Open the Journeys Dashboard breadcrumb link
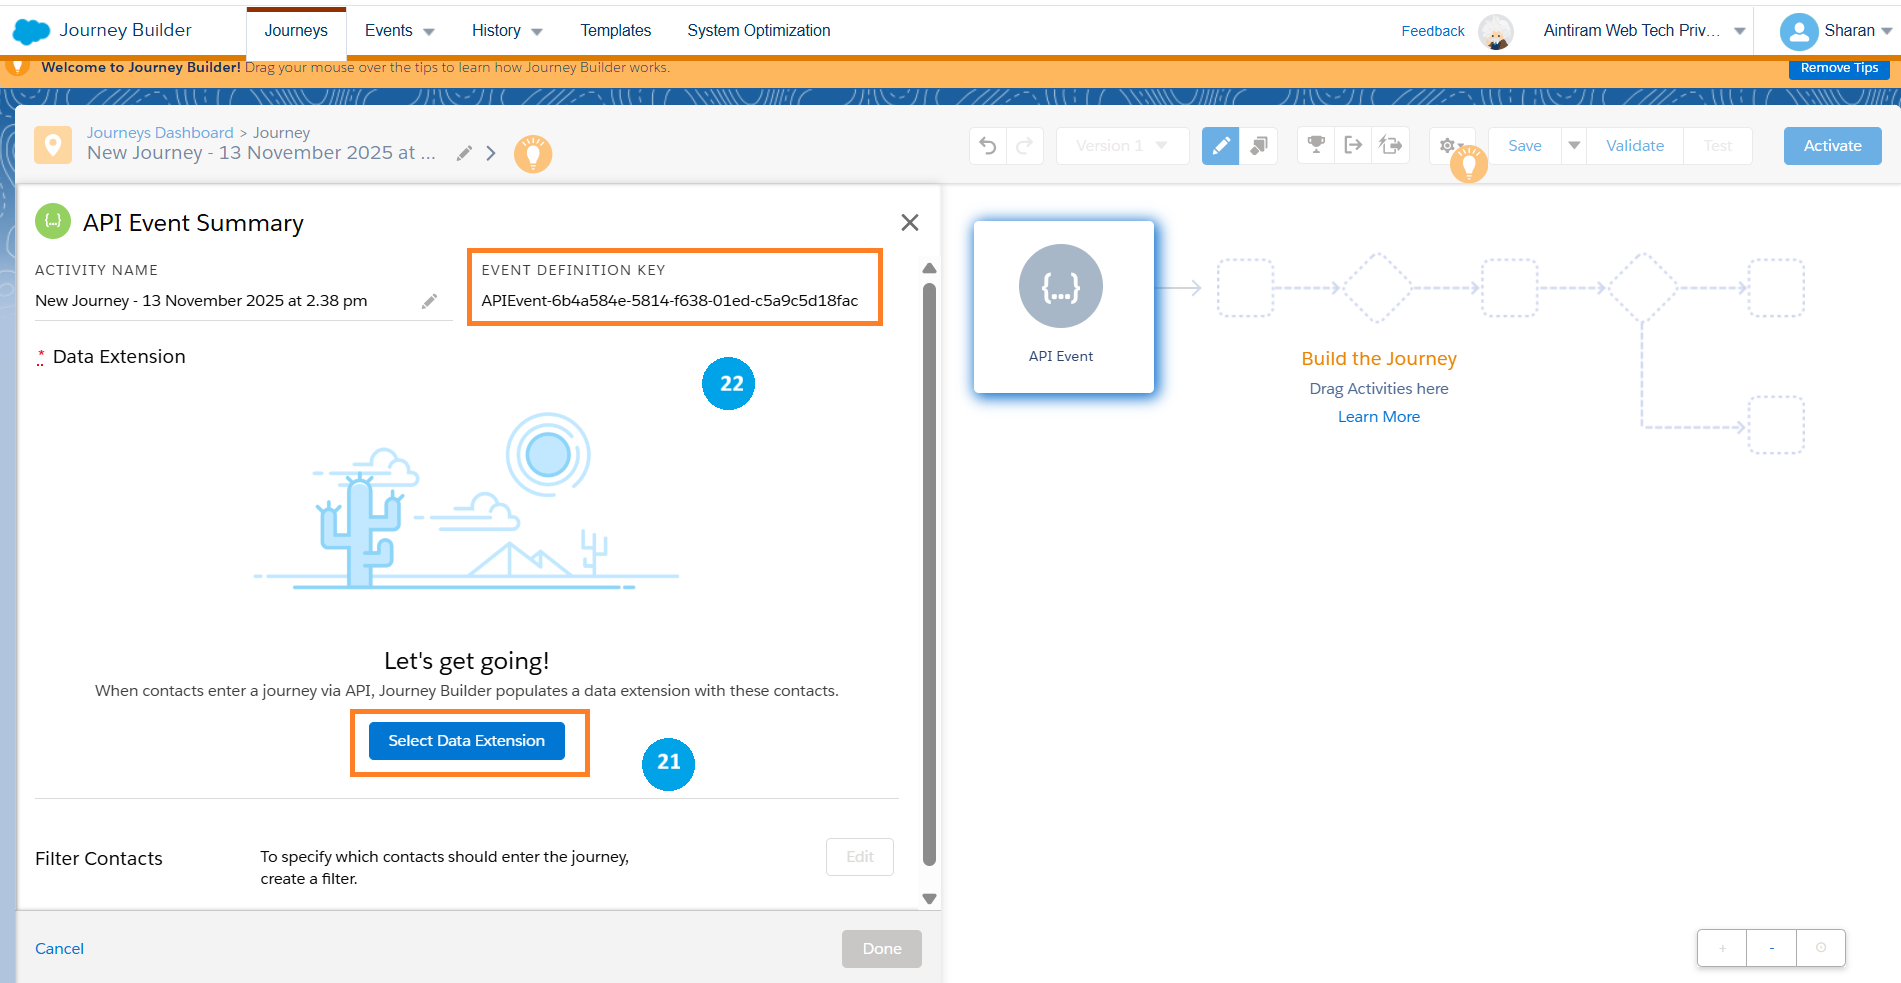 160,133
